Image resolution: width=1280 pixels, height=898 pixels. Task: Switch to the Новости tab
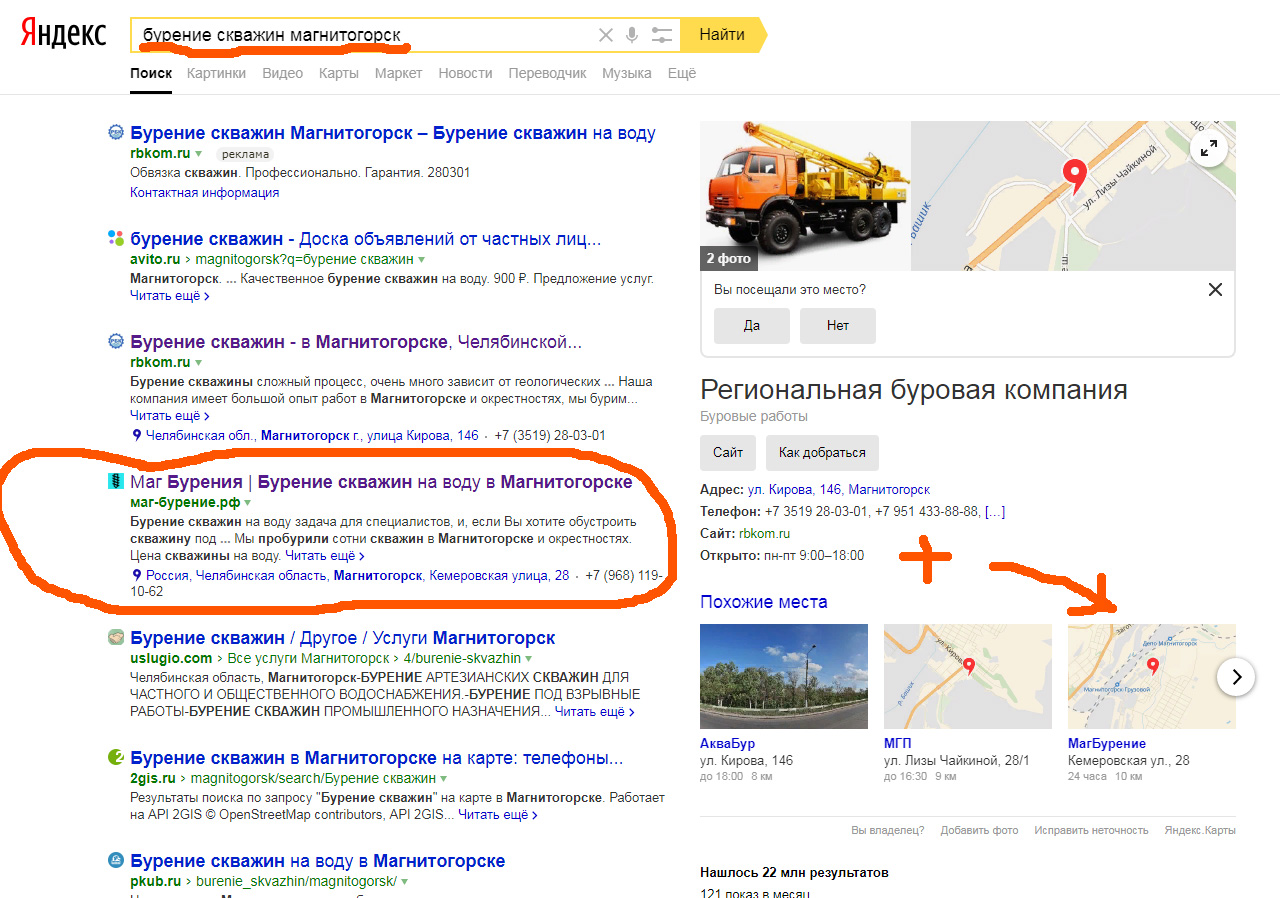click(465, 73)
